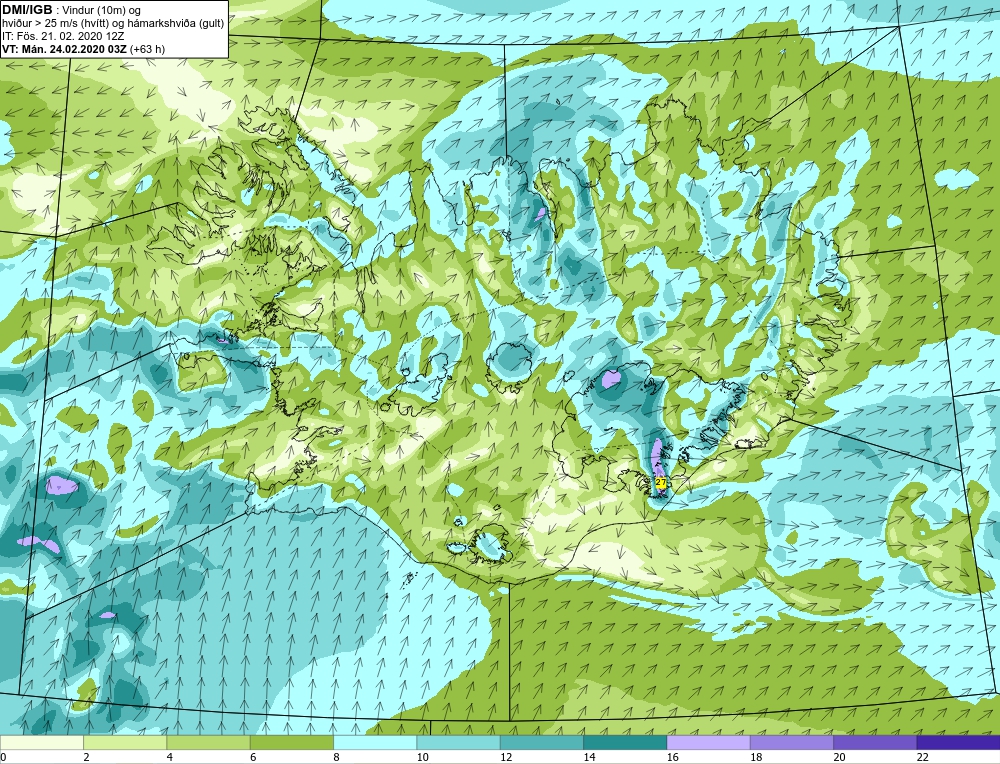Click the legend label '2'
Image resolution: width=1000 pixels, height=764 pixels.
pos(86,757)
